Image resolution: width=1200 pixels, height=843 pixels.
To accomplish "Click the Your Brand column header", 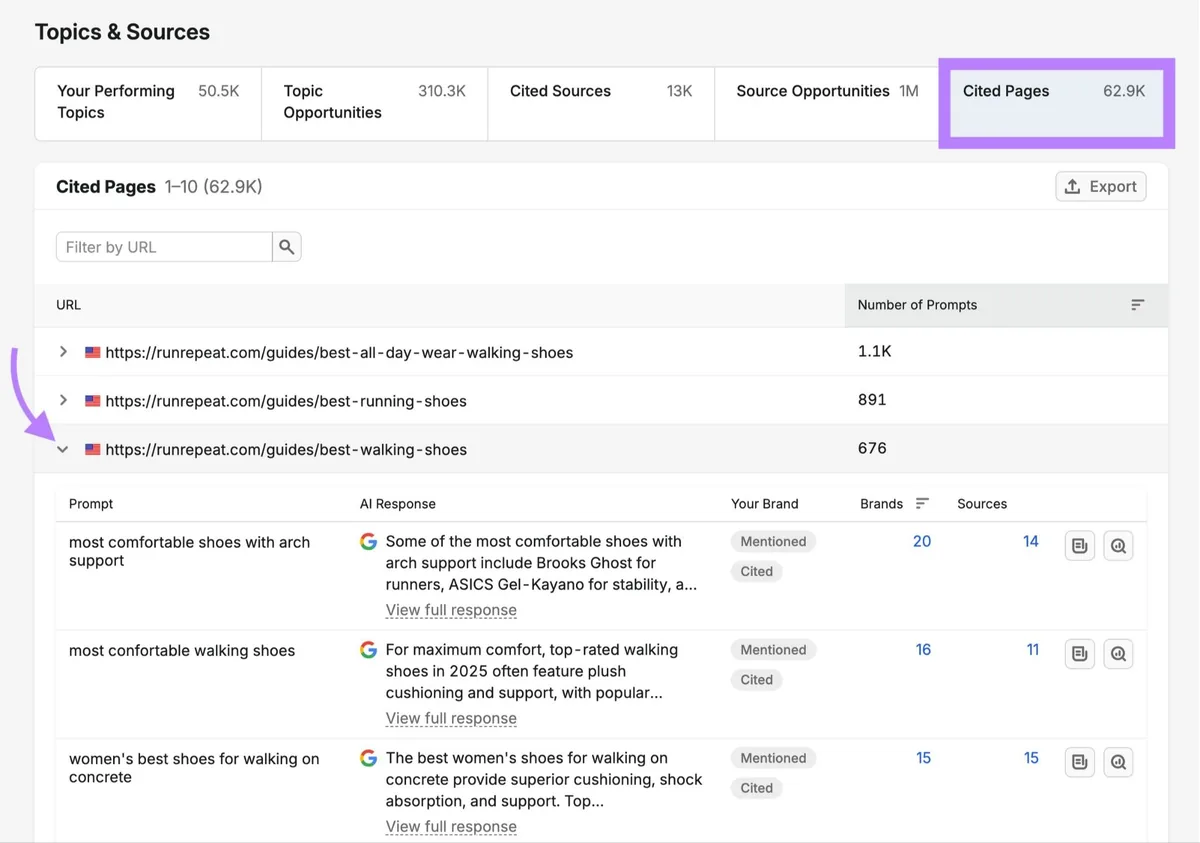I will tap(765, 504).
